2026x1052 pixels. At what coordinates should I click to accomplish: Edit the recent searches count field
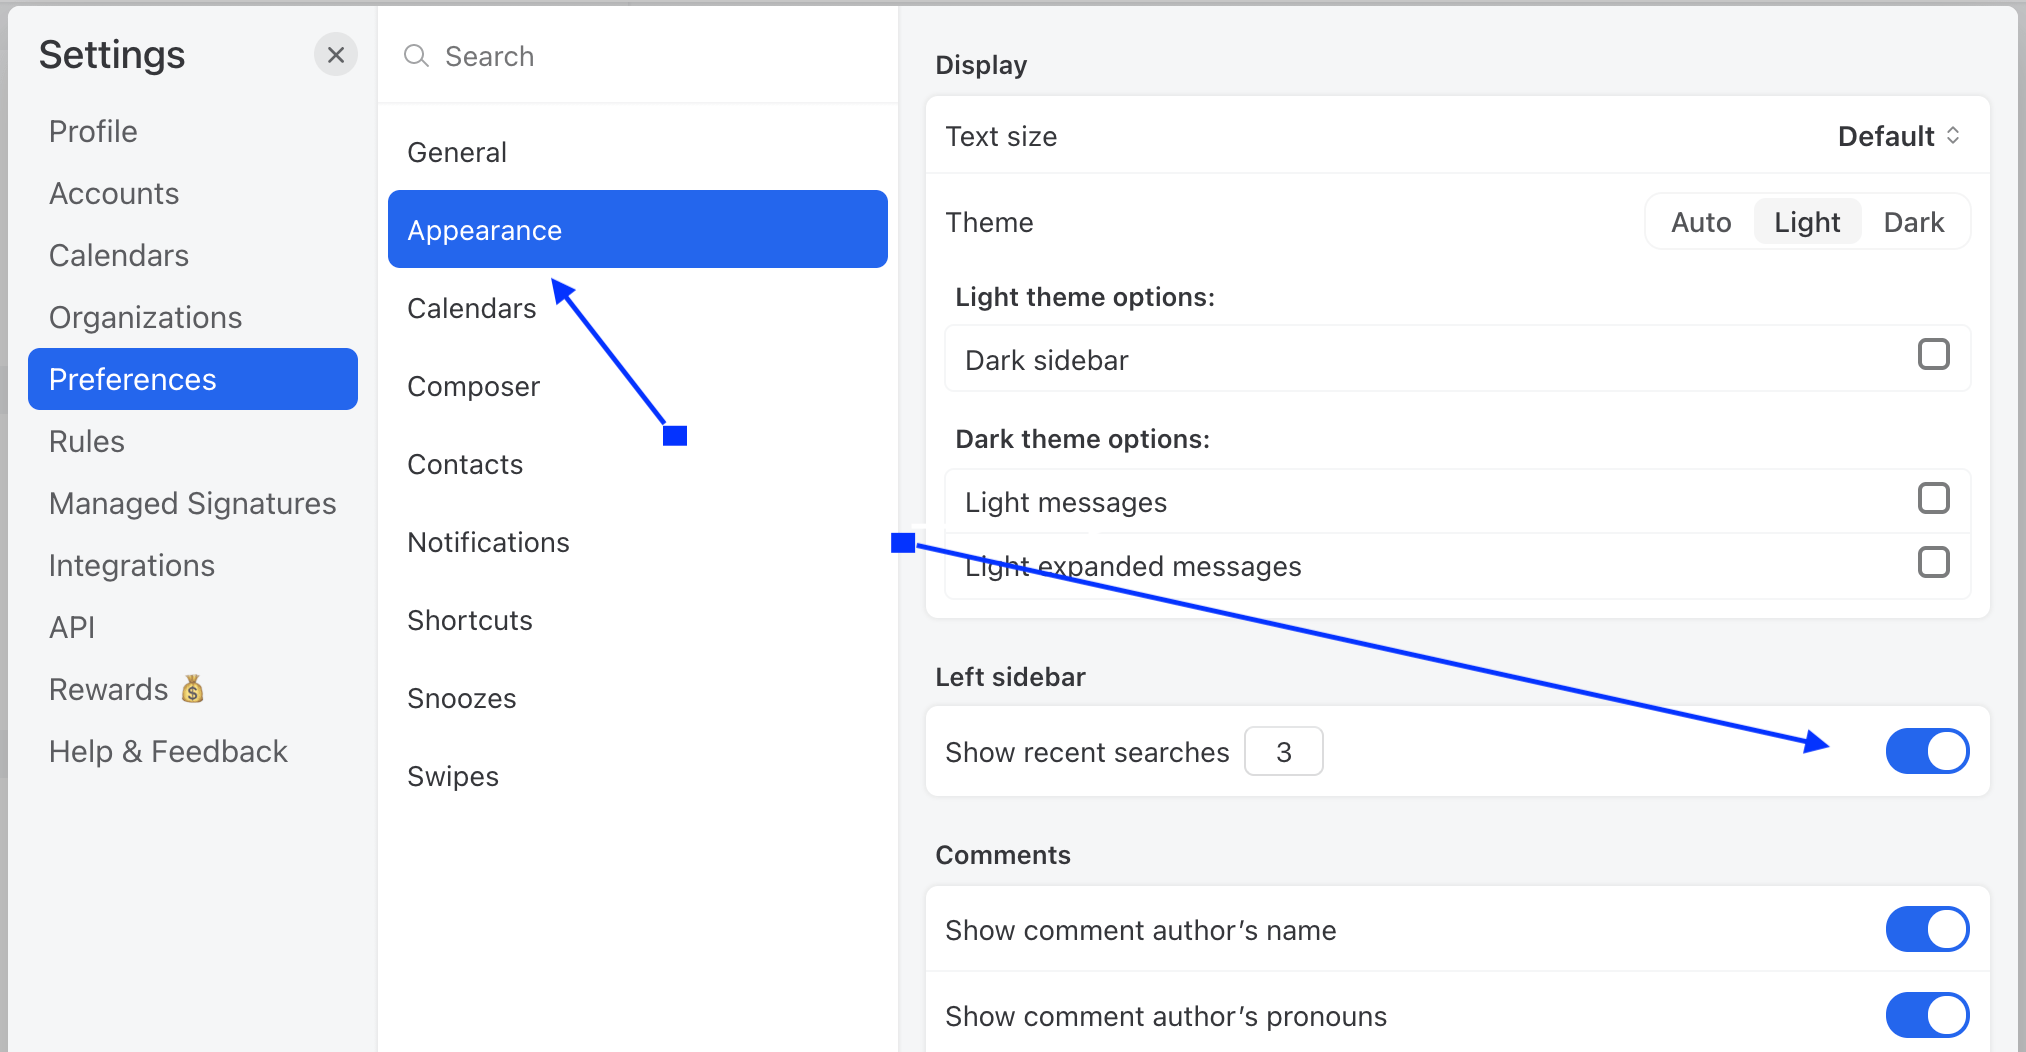pyautogui.click(x=1283, y=751)
